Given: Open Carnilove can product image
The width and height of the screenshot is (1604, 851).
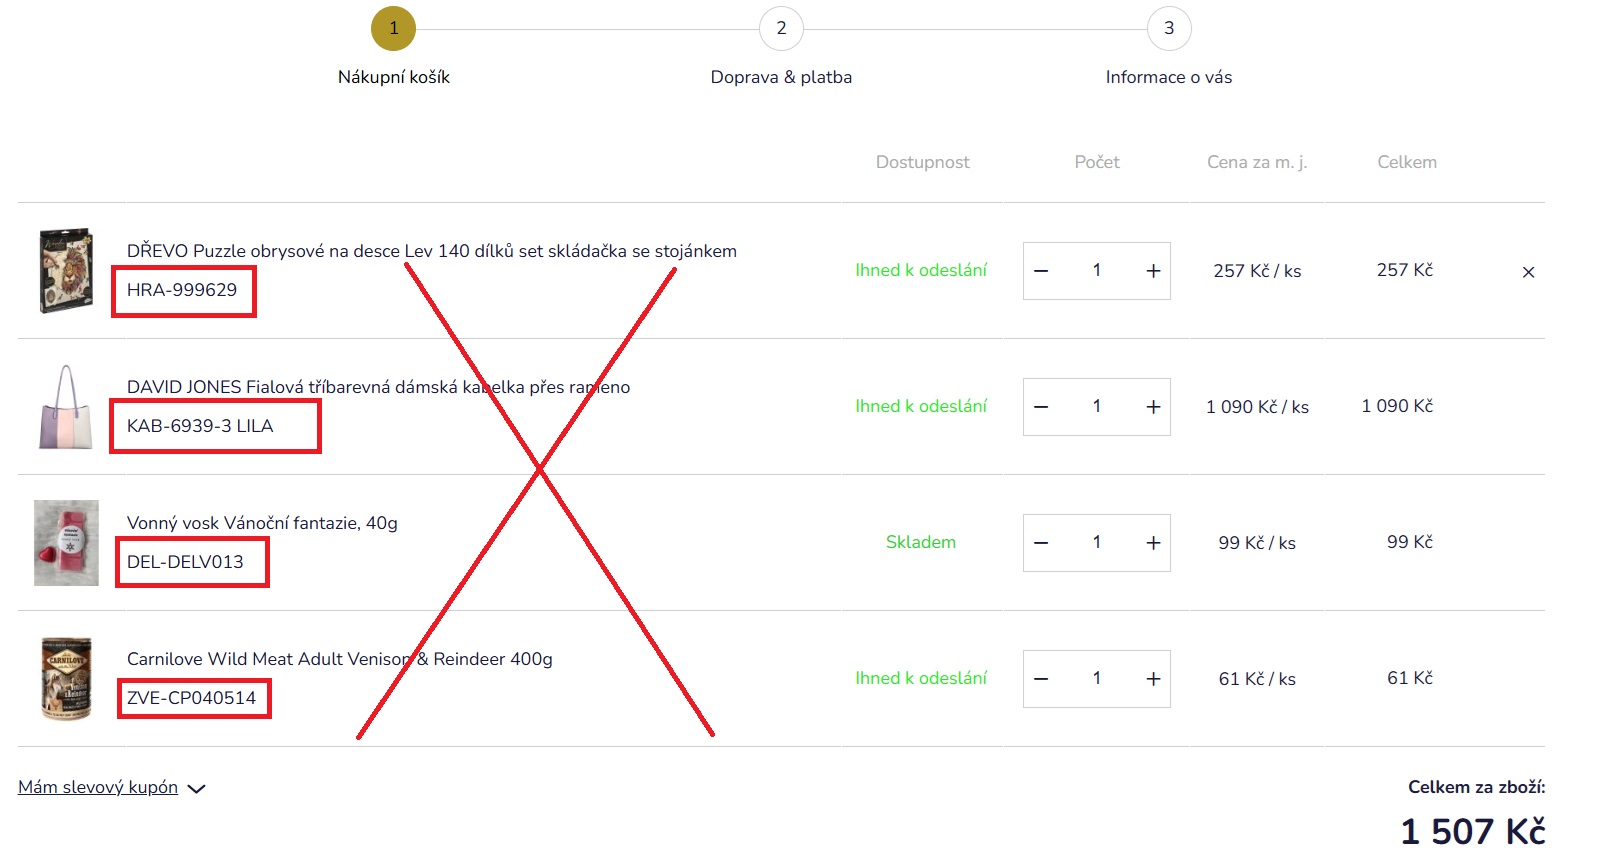Looking at the screenshot, I should tap(66, 679).
